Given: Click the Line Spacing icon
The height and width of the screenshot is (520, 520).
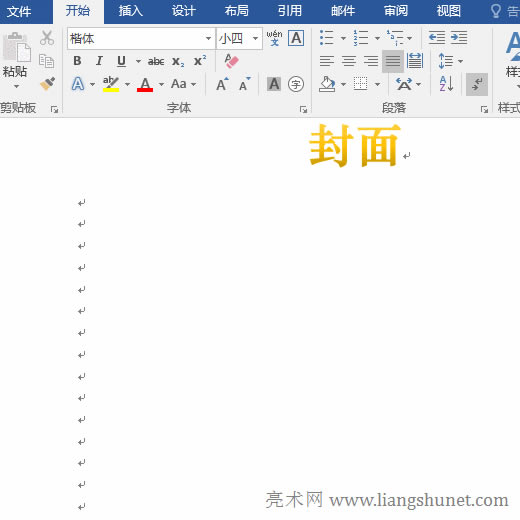Looking at the screenshot, I should tap(446, 61).
